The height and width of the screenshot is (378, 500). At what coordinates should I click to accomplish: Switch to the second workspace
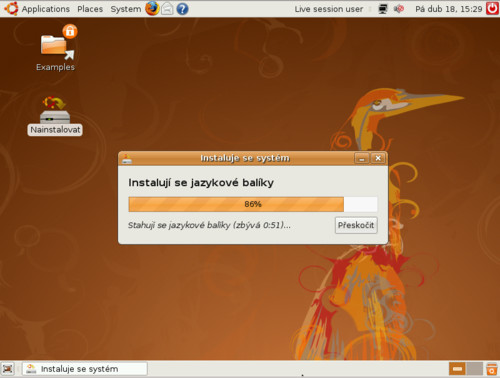[474, 369]
